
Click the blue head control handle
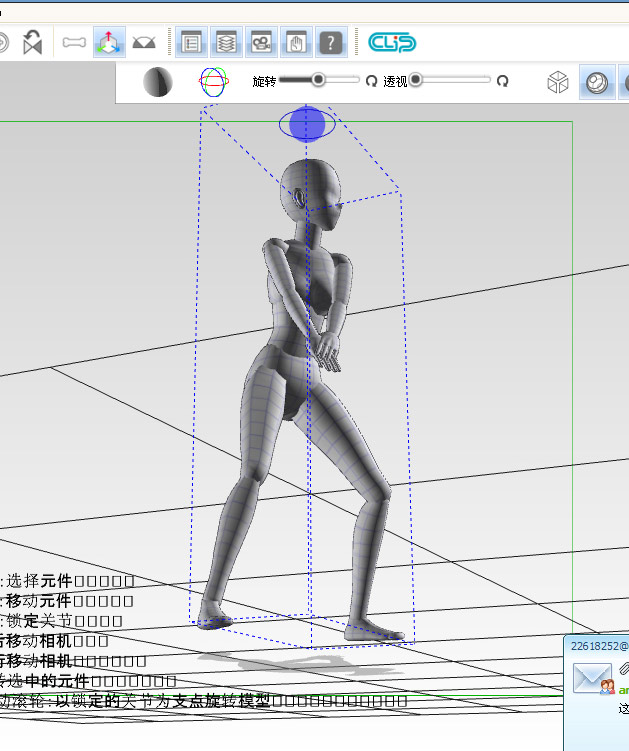pyautogui.click(x=307, y=124)
